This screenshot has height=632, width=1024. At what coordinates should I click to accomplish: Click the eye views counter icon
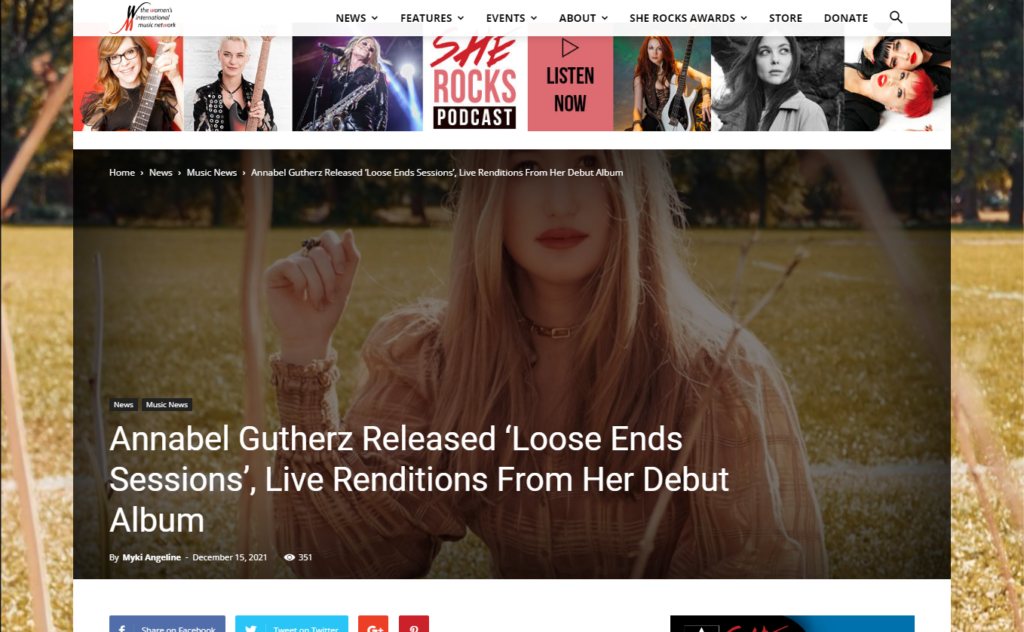pos(289,558)
